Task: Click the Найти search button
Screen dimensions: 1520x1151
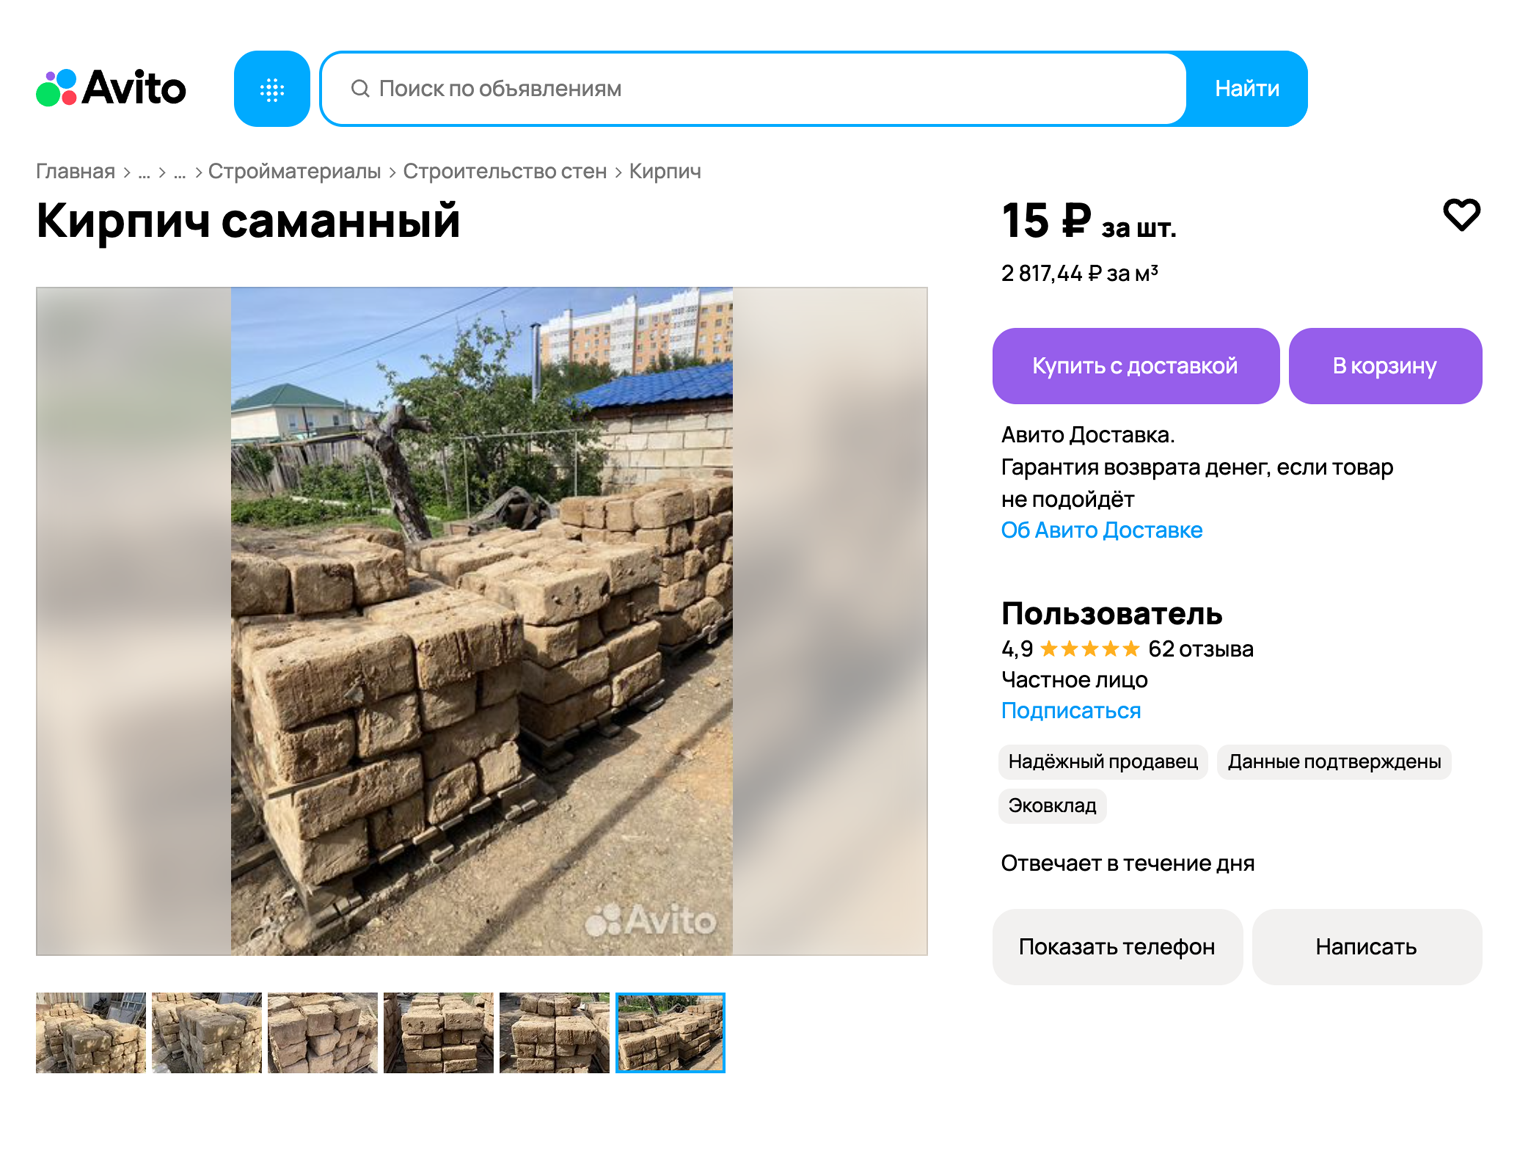Action: pos(1247,89)
